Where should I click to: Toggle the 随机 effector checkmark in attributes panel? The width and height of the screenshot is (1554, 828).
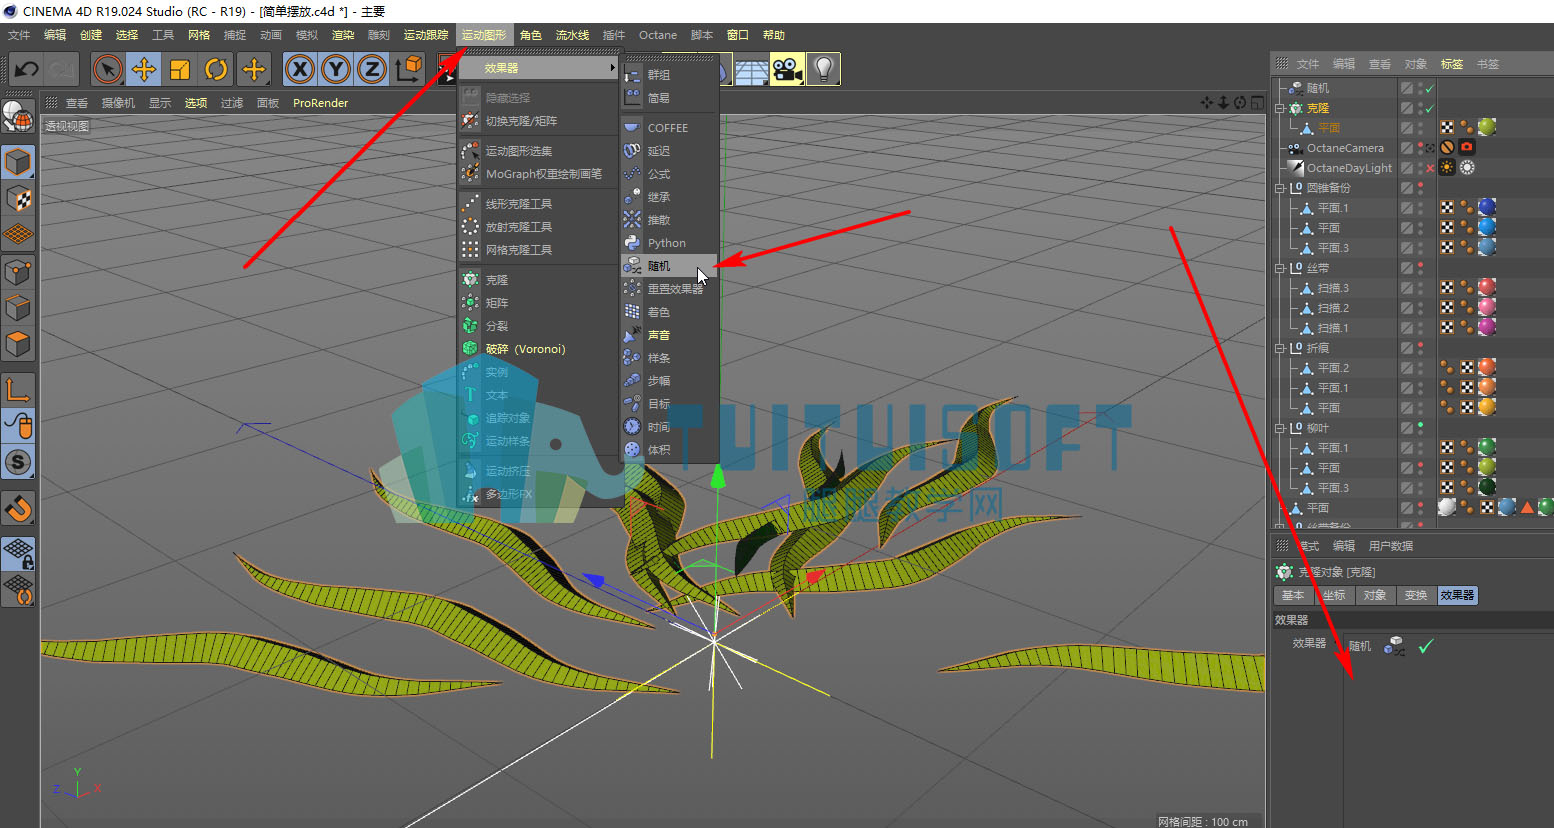point(1425,646)
